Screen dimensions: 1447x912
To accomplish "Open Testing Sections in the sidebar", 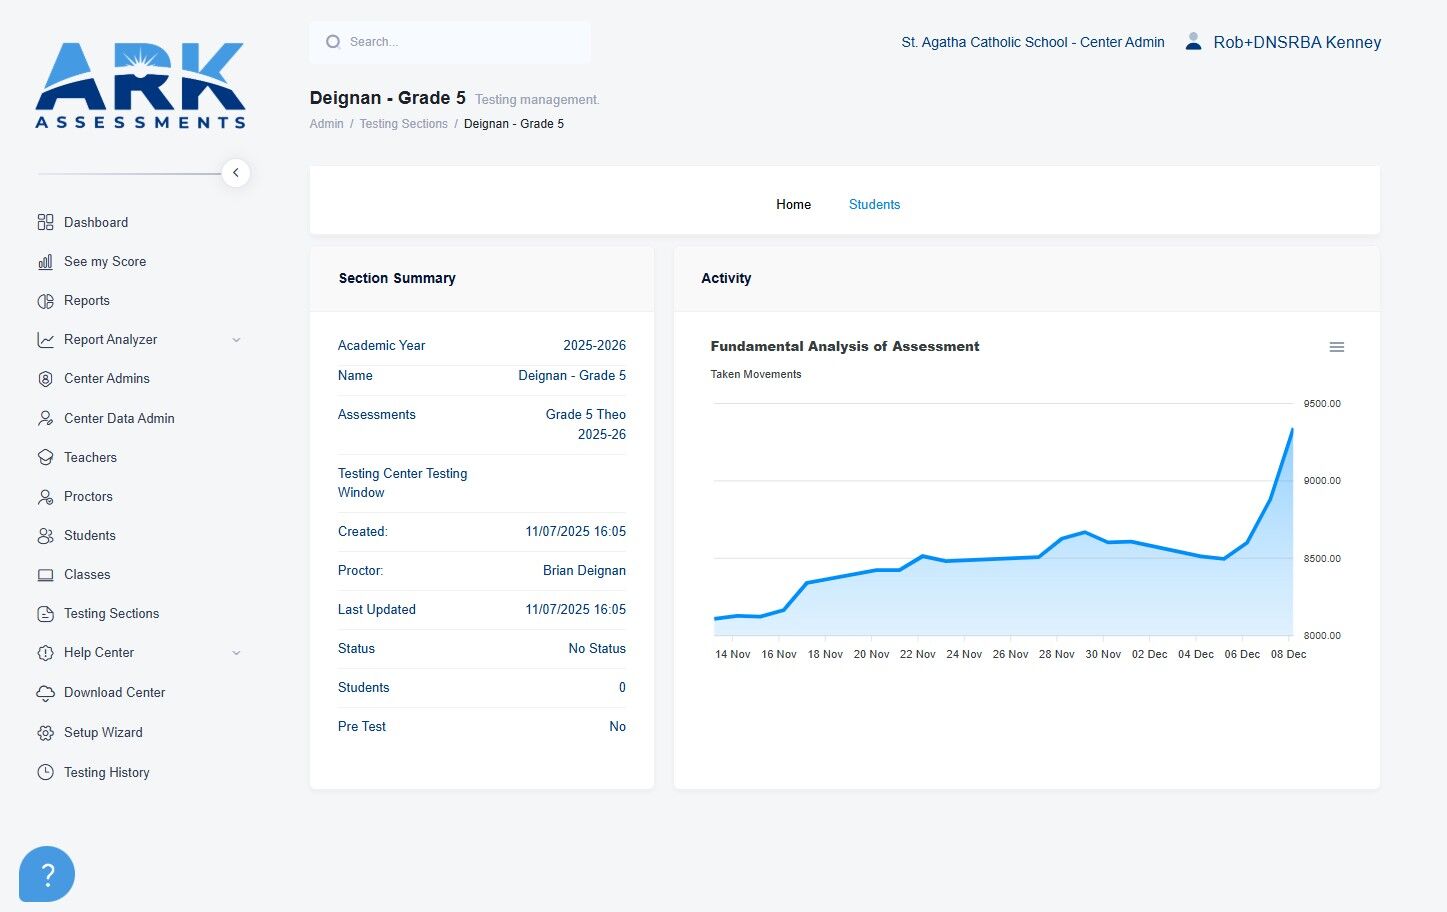I will click(x=111, y=613).
